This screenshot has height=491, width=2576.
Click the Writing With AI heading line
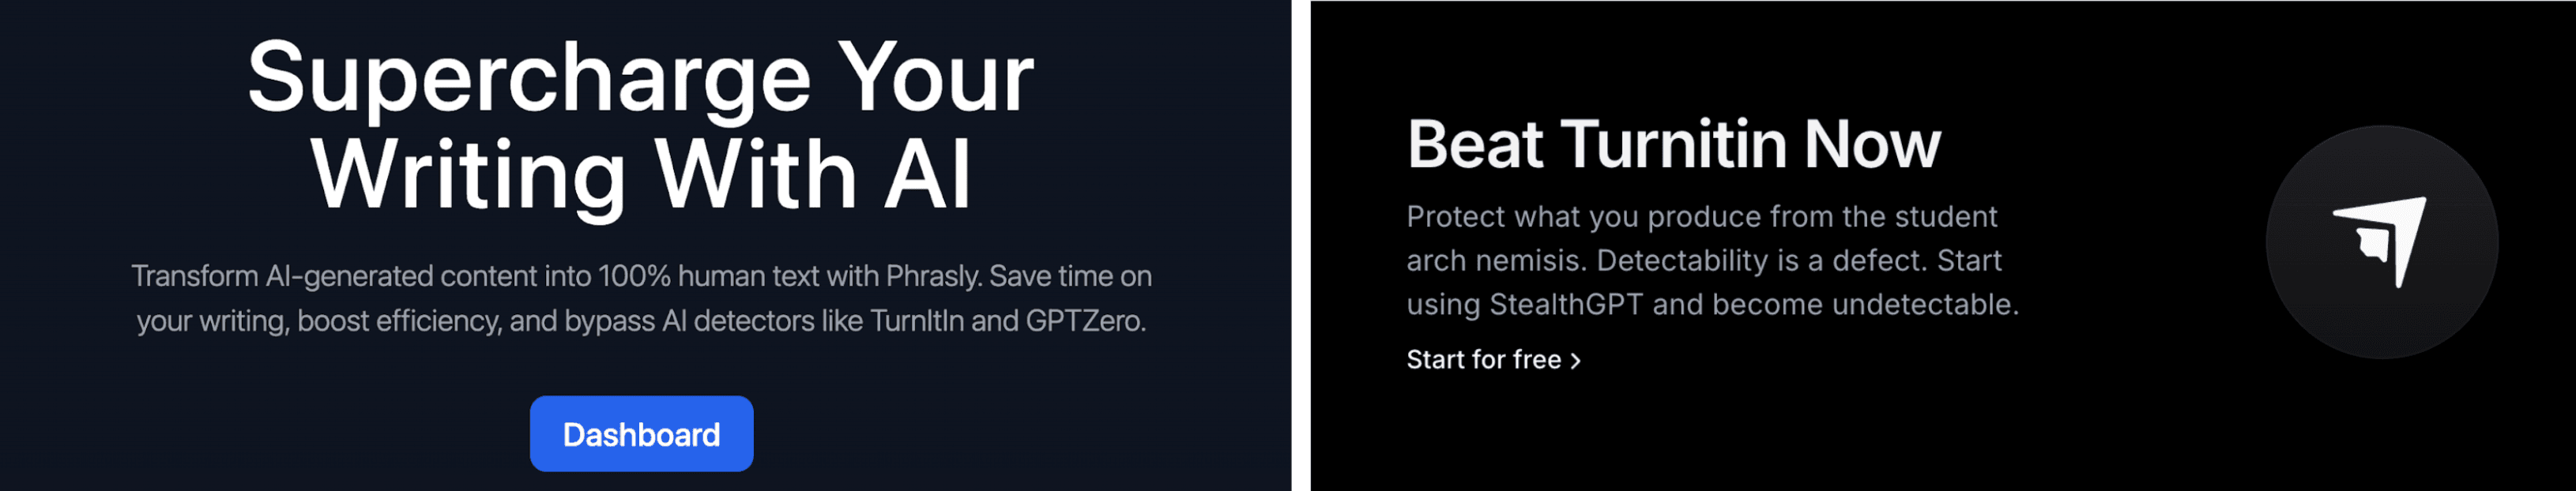pos(640,175)
